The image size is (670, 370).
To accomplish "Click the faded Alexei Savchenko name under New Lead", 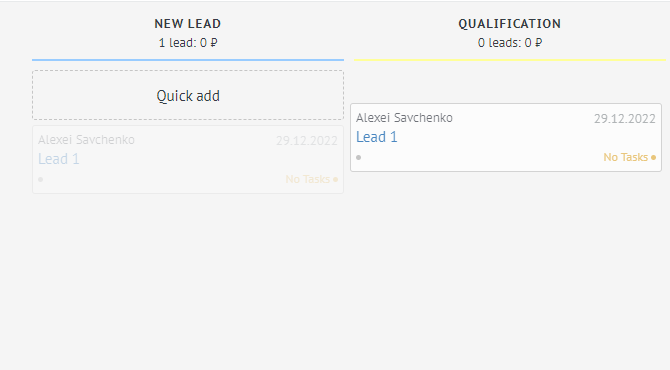I will (x=86, y=139).
